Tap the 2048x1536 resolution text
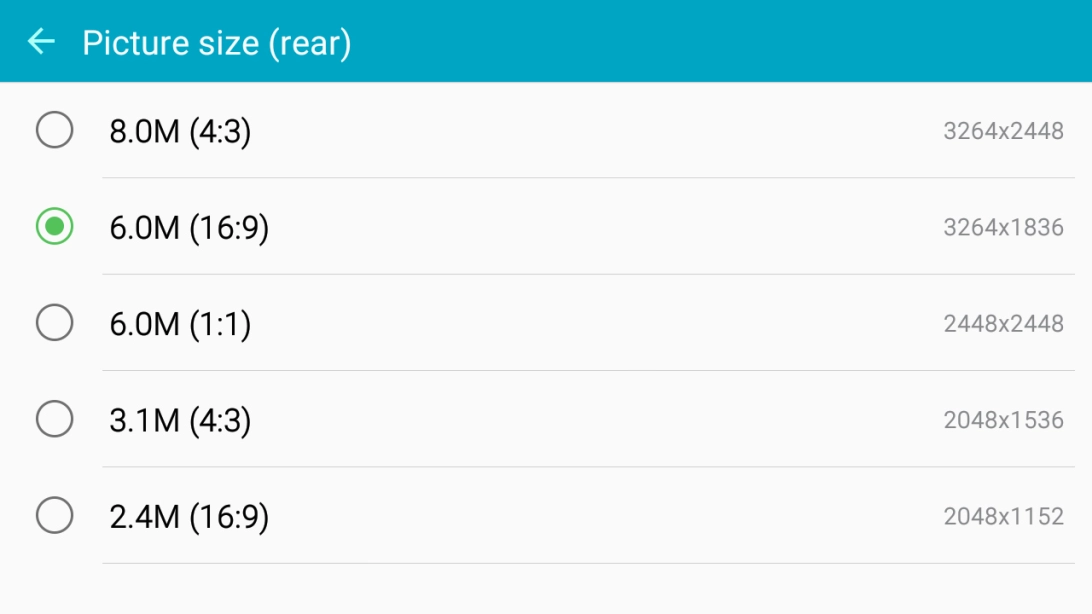Screen dimensions: 1092x614 point(1003,420)
